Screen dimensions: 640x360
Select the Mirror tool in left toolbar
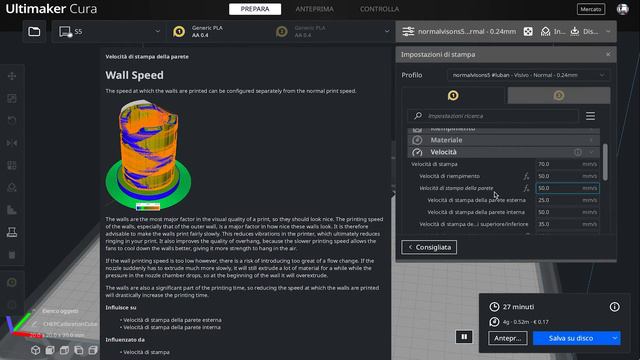tap(12, 143)
